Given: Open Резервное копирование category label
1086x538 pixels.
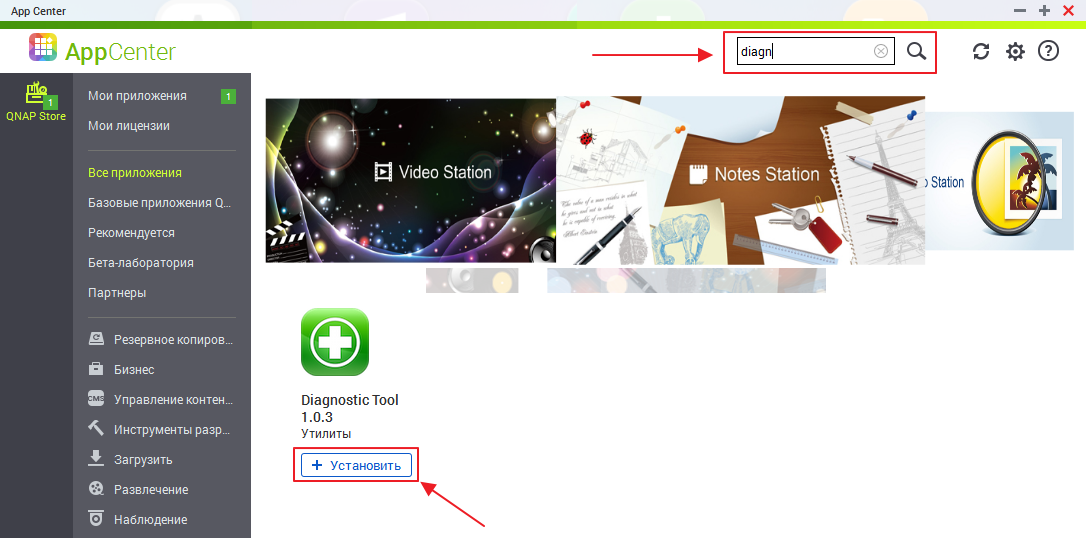Looking at the screenshot, I should click(173, 340).
